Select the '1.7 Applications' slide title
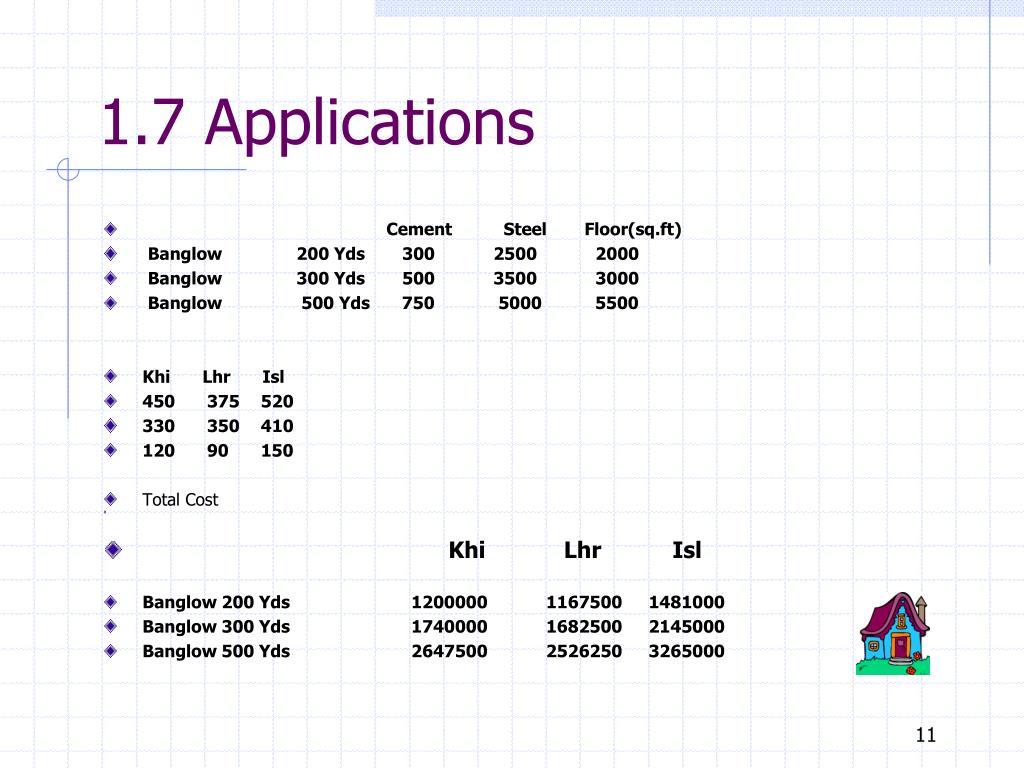The image size is (1024, 768). click(x=318, y=122)
